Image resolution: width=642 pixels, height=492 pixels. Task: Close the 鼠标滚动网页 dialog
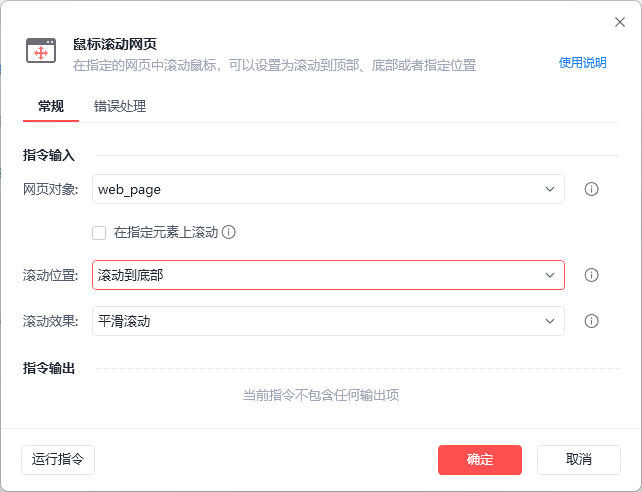[620, 22]
